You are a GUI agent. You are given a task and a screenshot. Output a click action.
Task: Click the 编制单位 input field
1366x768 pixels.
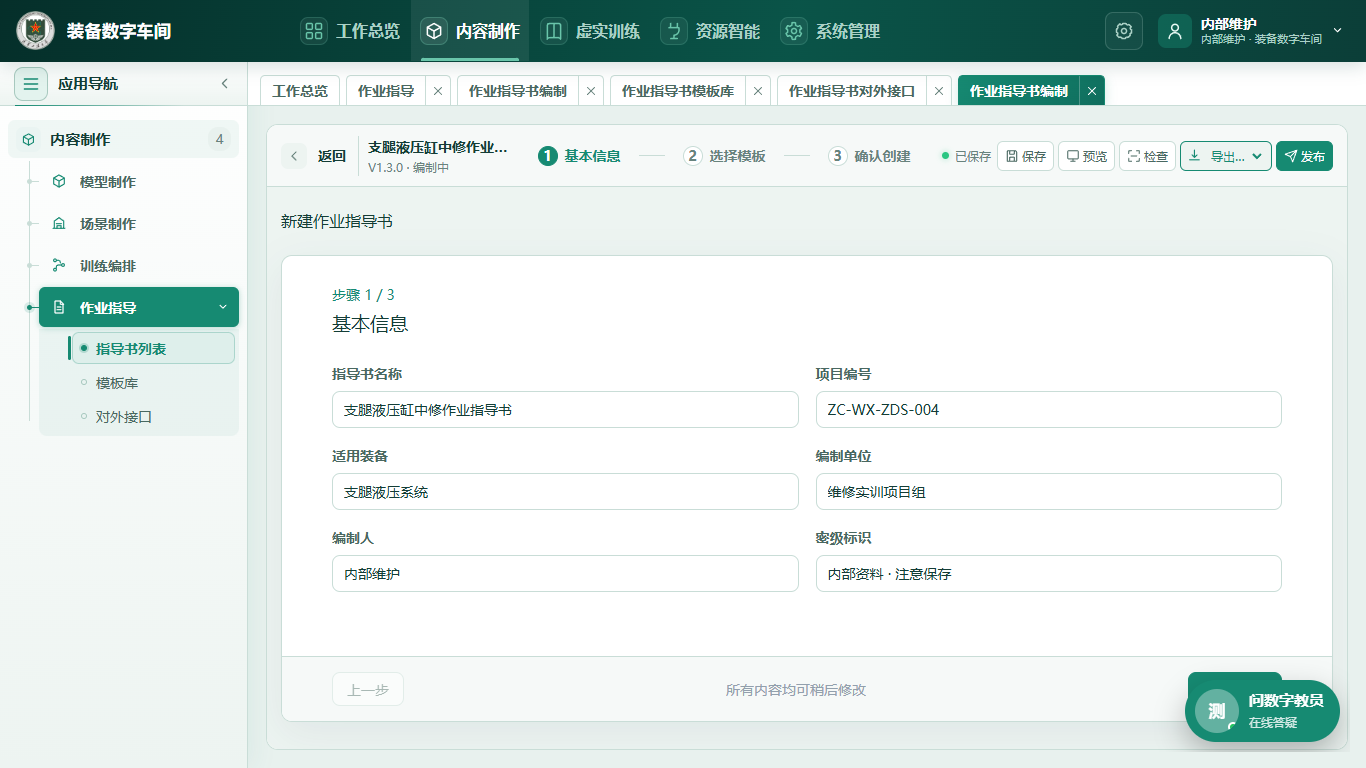click(1048, 492)
